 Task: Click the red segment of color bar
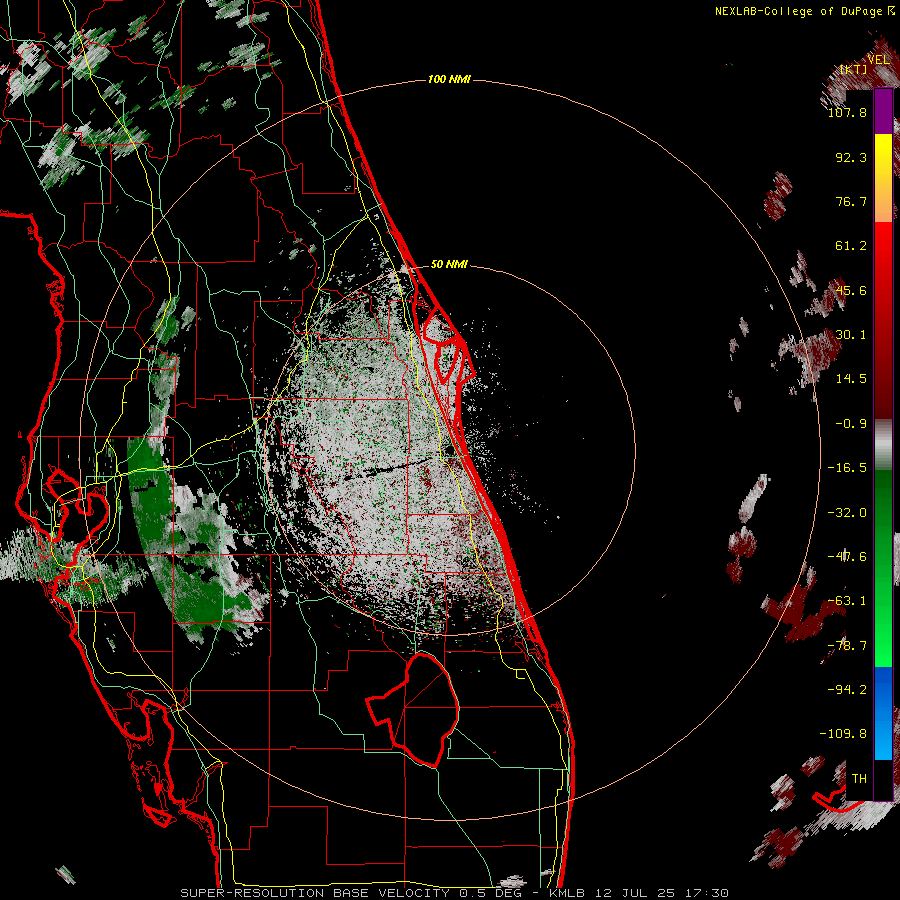click(883, 320)
